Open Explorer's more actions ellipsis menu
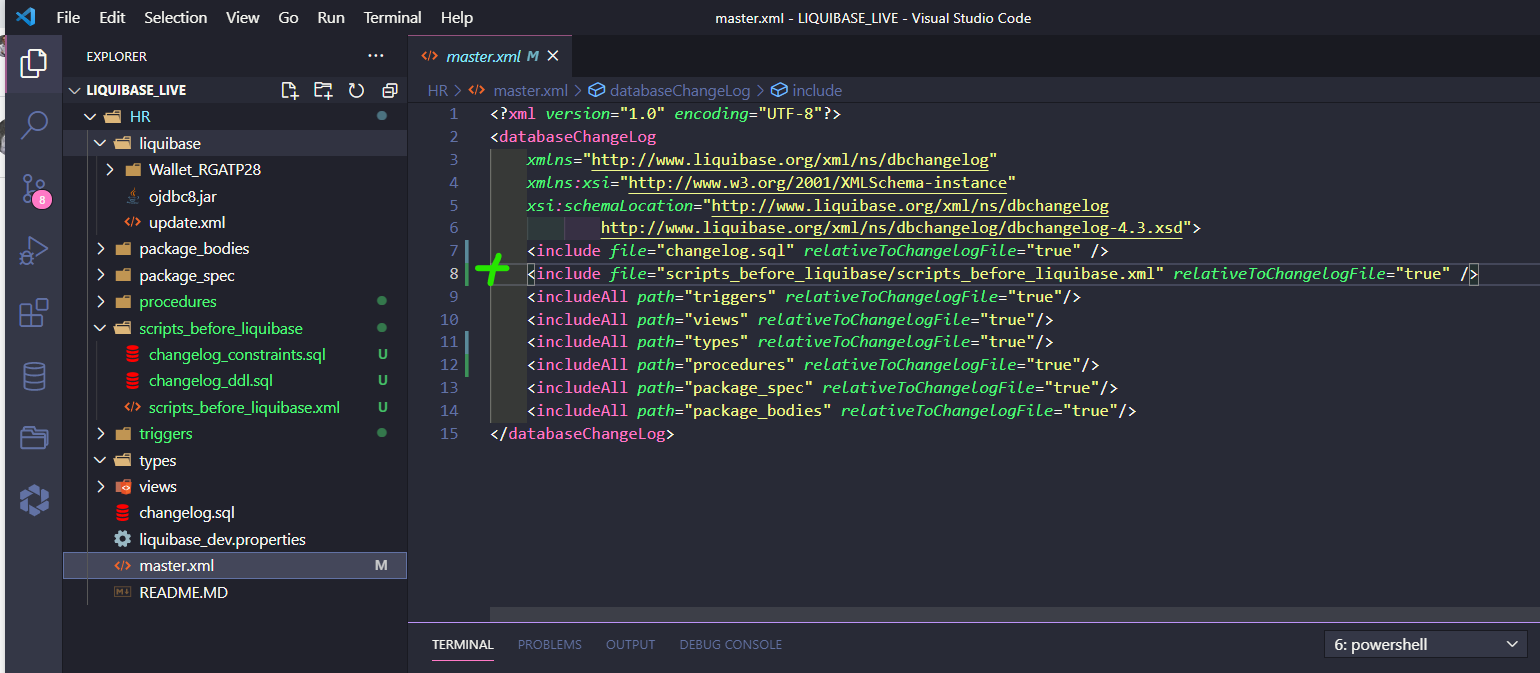This screenshot has height=673, width=1540. pyautogui.click(x=375, y=56)
